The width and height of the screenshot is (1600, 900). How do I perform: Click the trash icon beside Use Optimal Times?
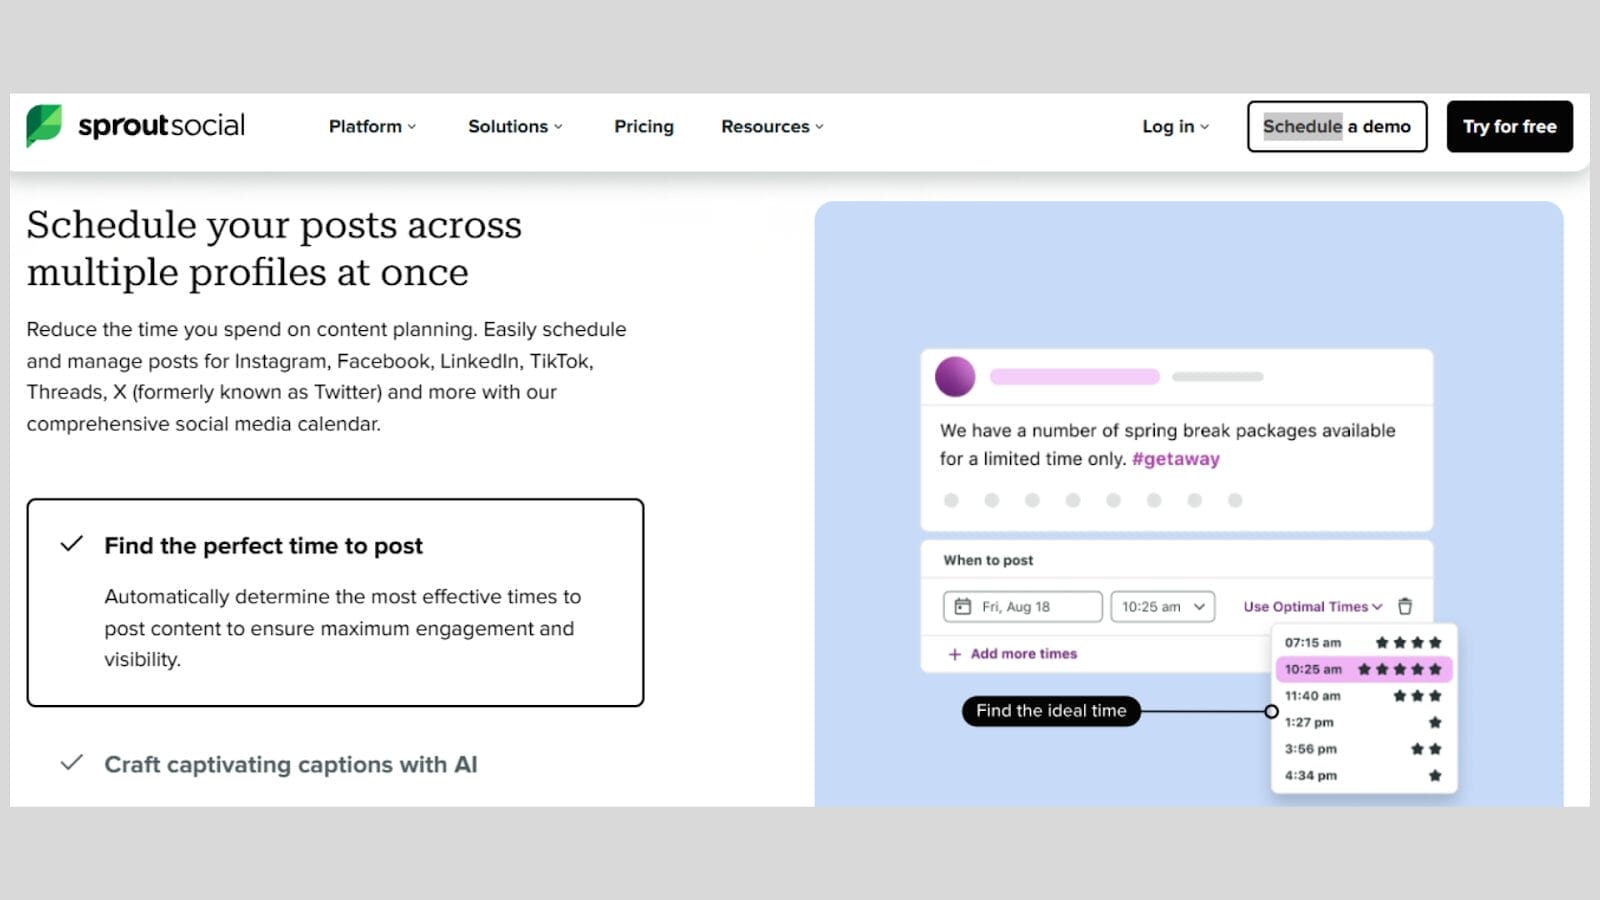coord(1405,606)
